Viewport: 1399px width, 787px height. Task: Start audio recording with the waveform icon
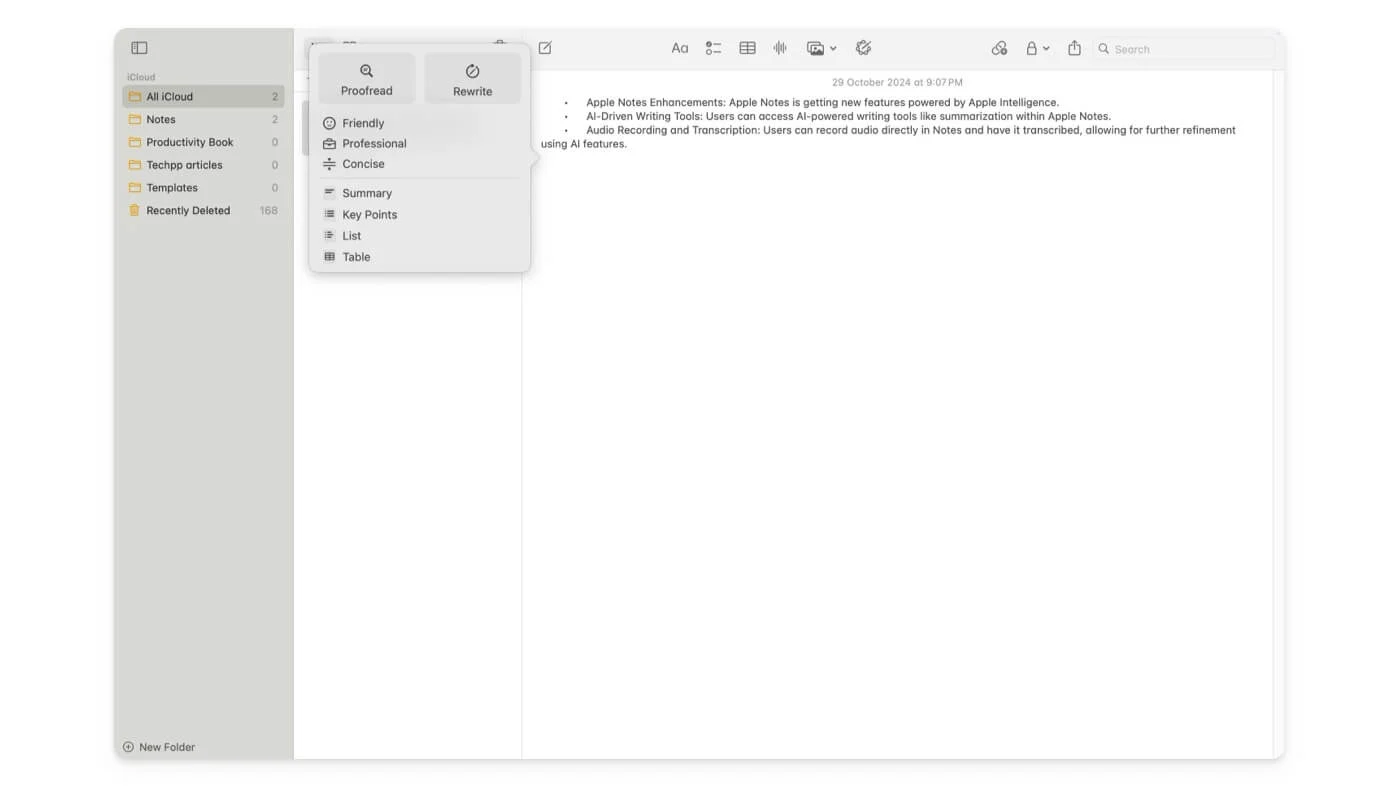pos(780,48)
